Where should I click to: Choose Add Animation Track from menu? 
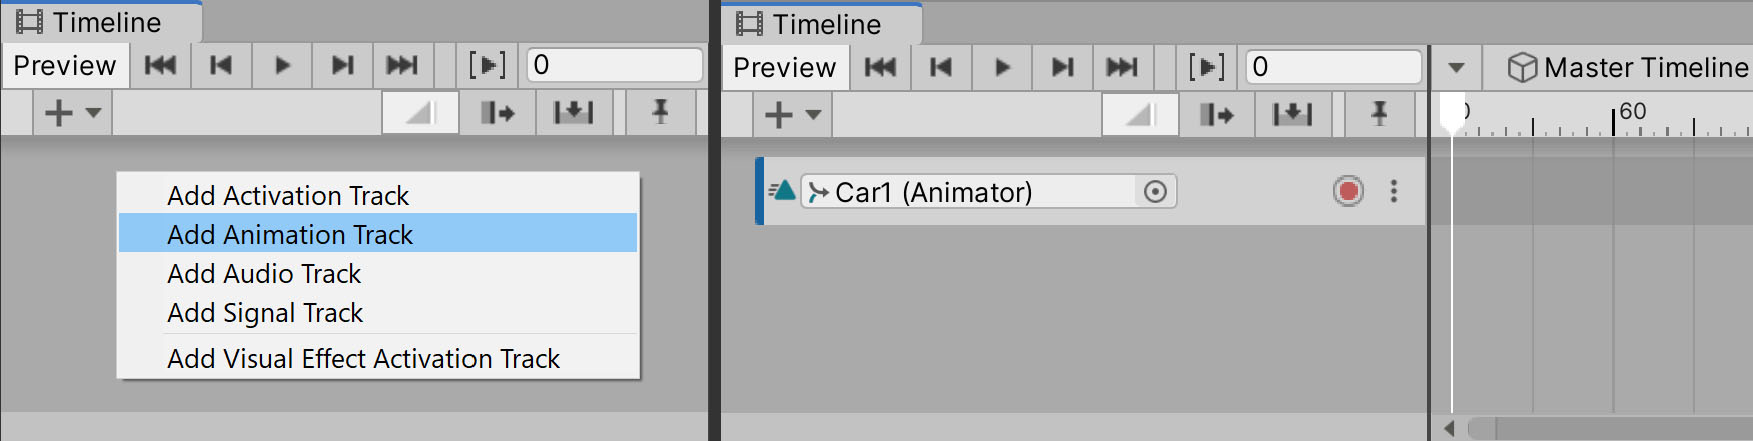290,234
